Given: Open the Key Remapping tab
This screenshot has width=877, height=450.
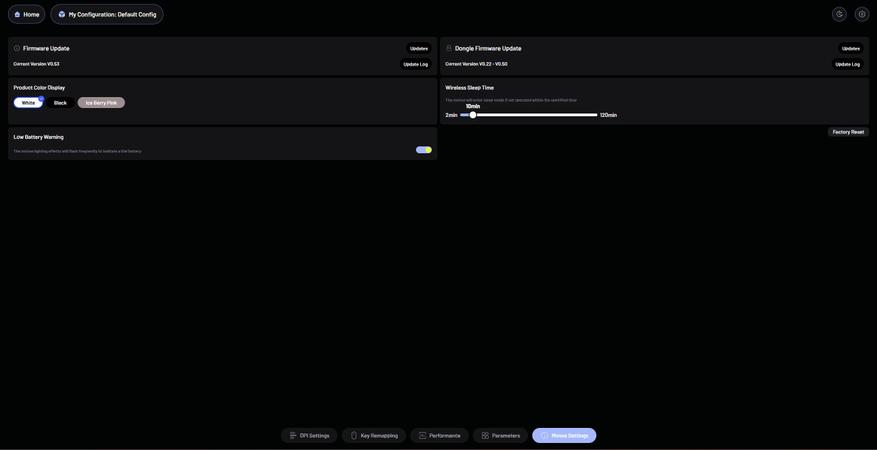Looking at the screenshot, I should tap(374, 435).
